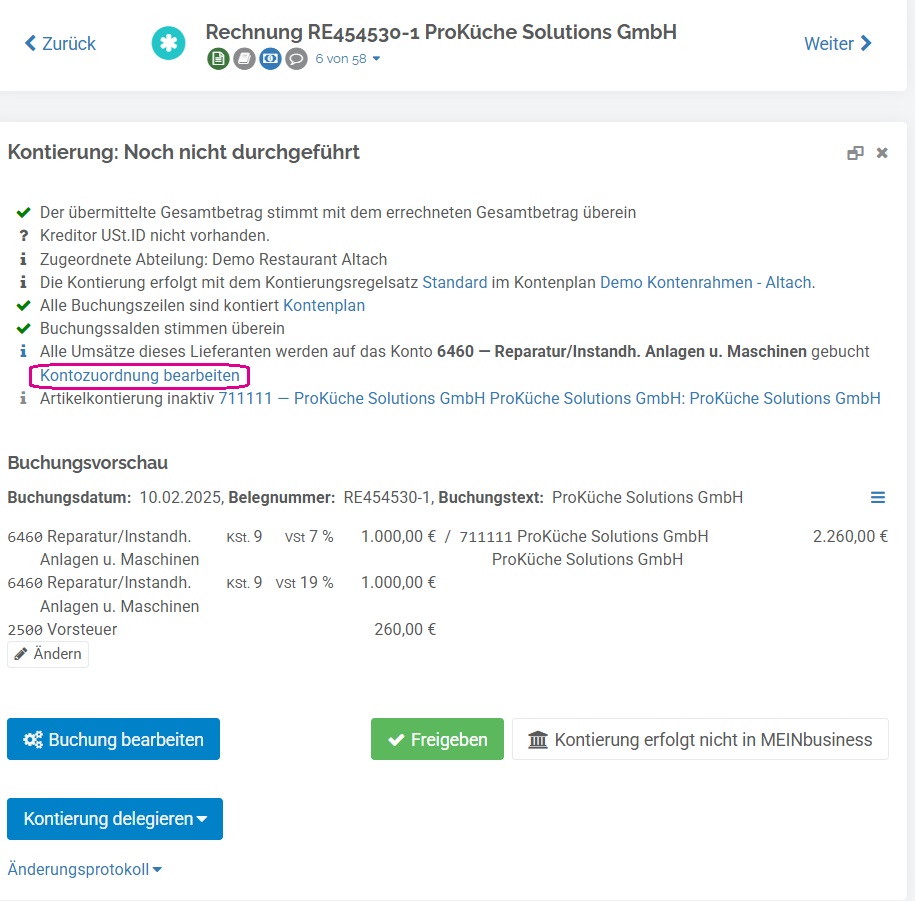Approve with the Freigeben button
Screen dimensions: 915x901
point(437,739)
